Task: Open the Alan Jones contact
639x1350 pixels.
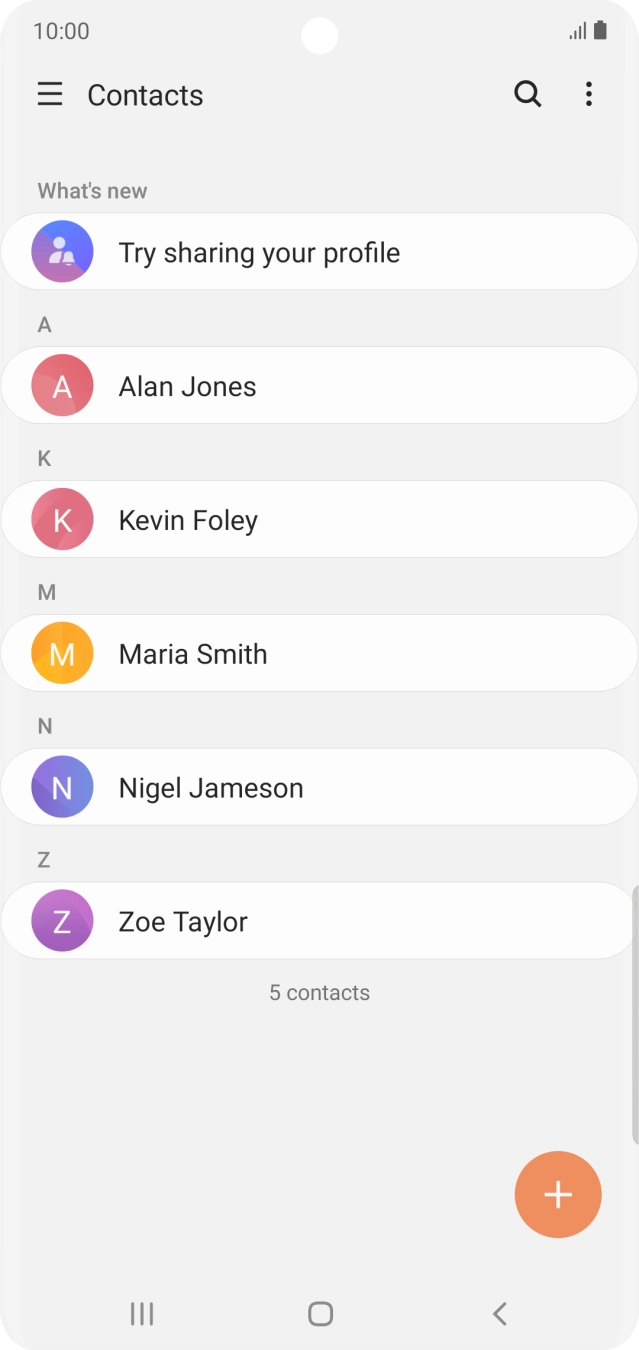Action: tap(319, 386)
